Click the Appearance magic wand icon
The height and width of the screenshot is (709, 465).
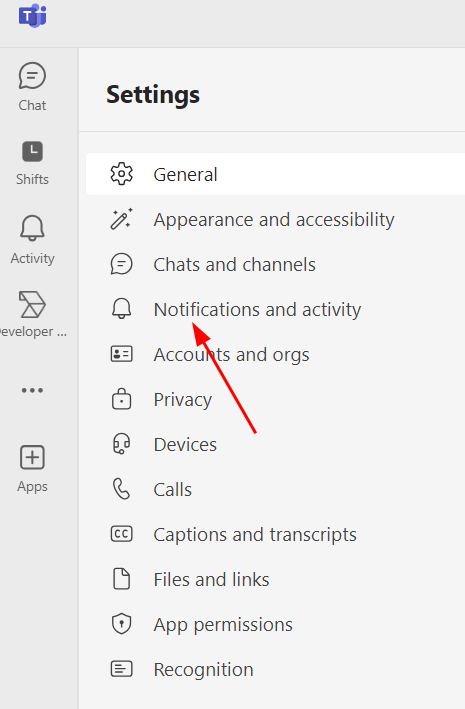coord(122,219)
